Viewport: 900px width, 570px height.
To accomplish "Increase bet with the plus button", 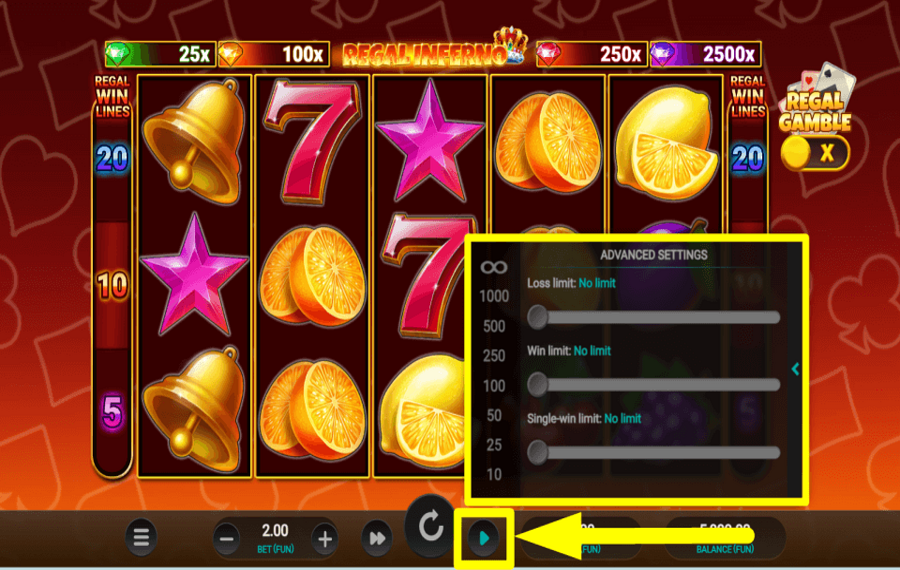I will pos(325,539).
